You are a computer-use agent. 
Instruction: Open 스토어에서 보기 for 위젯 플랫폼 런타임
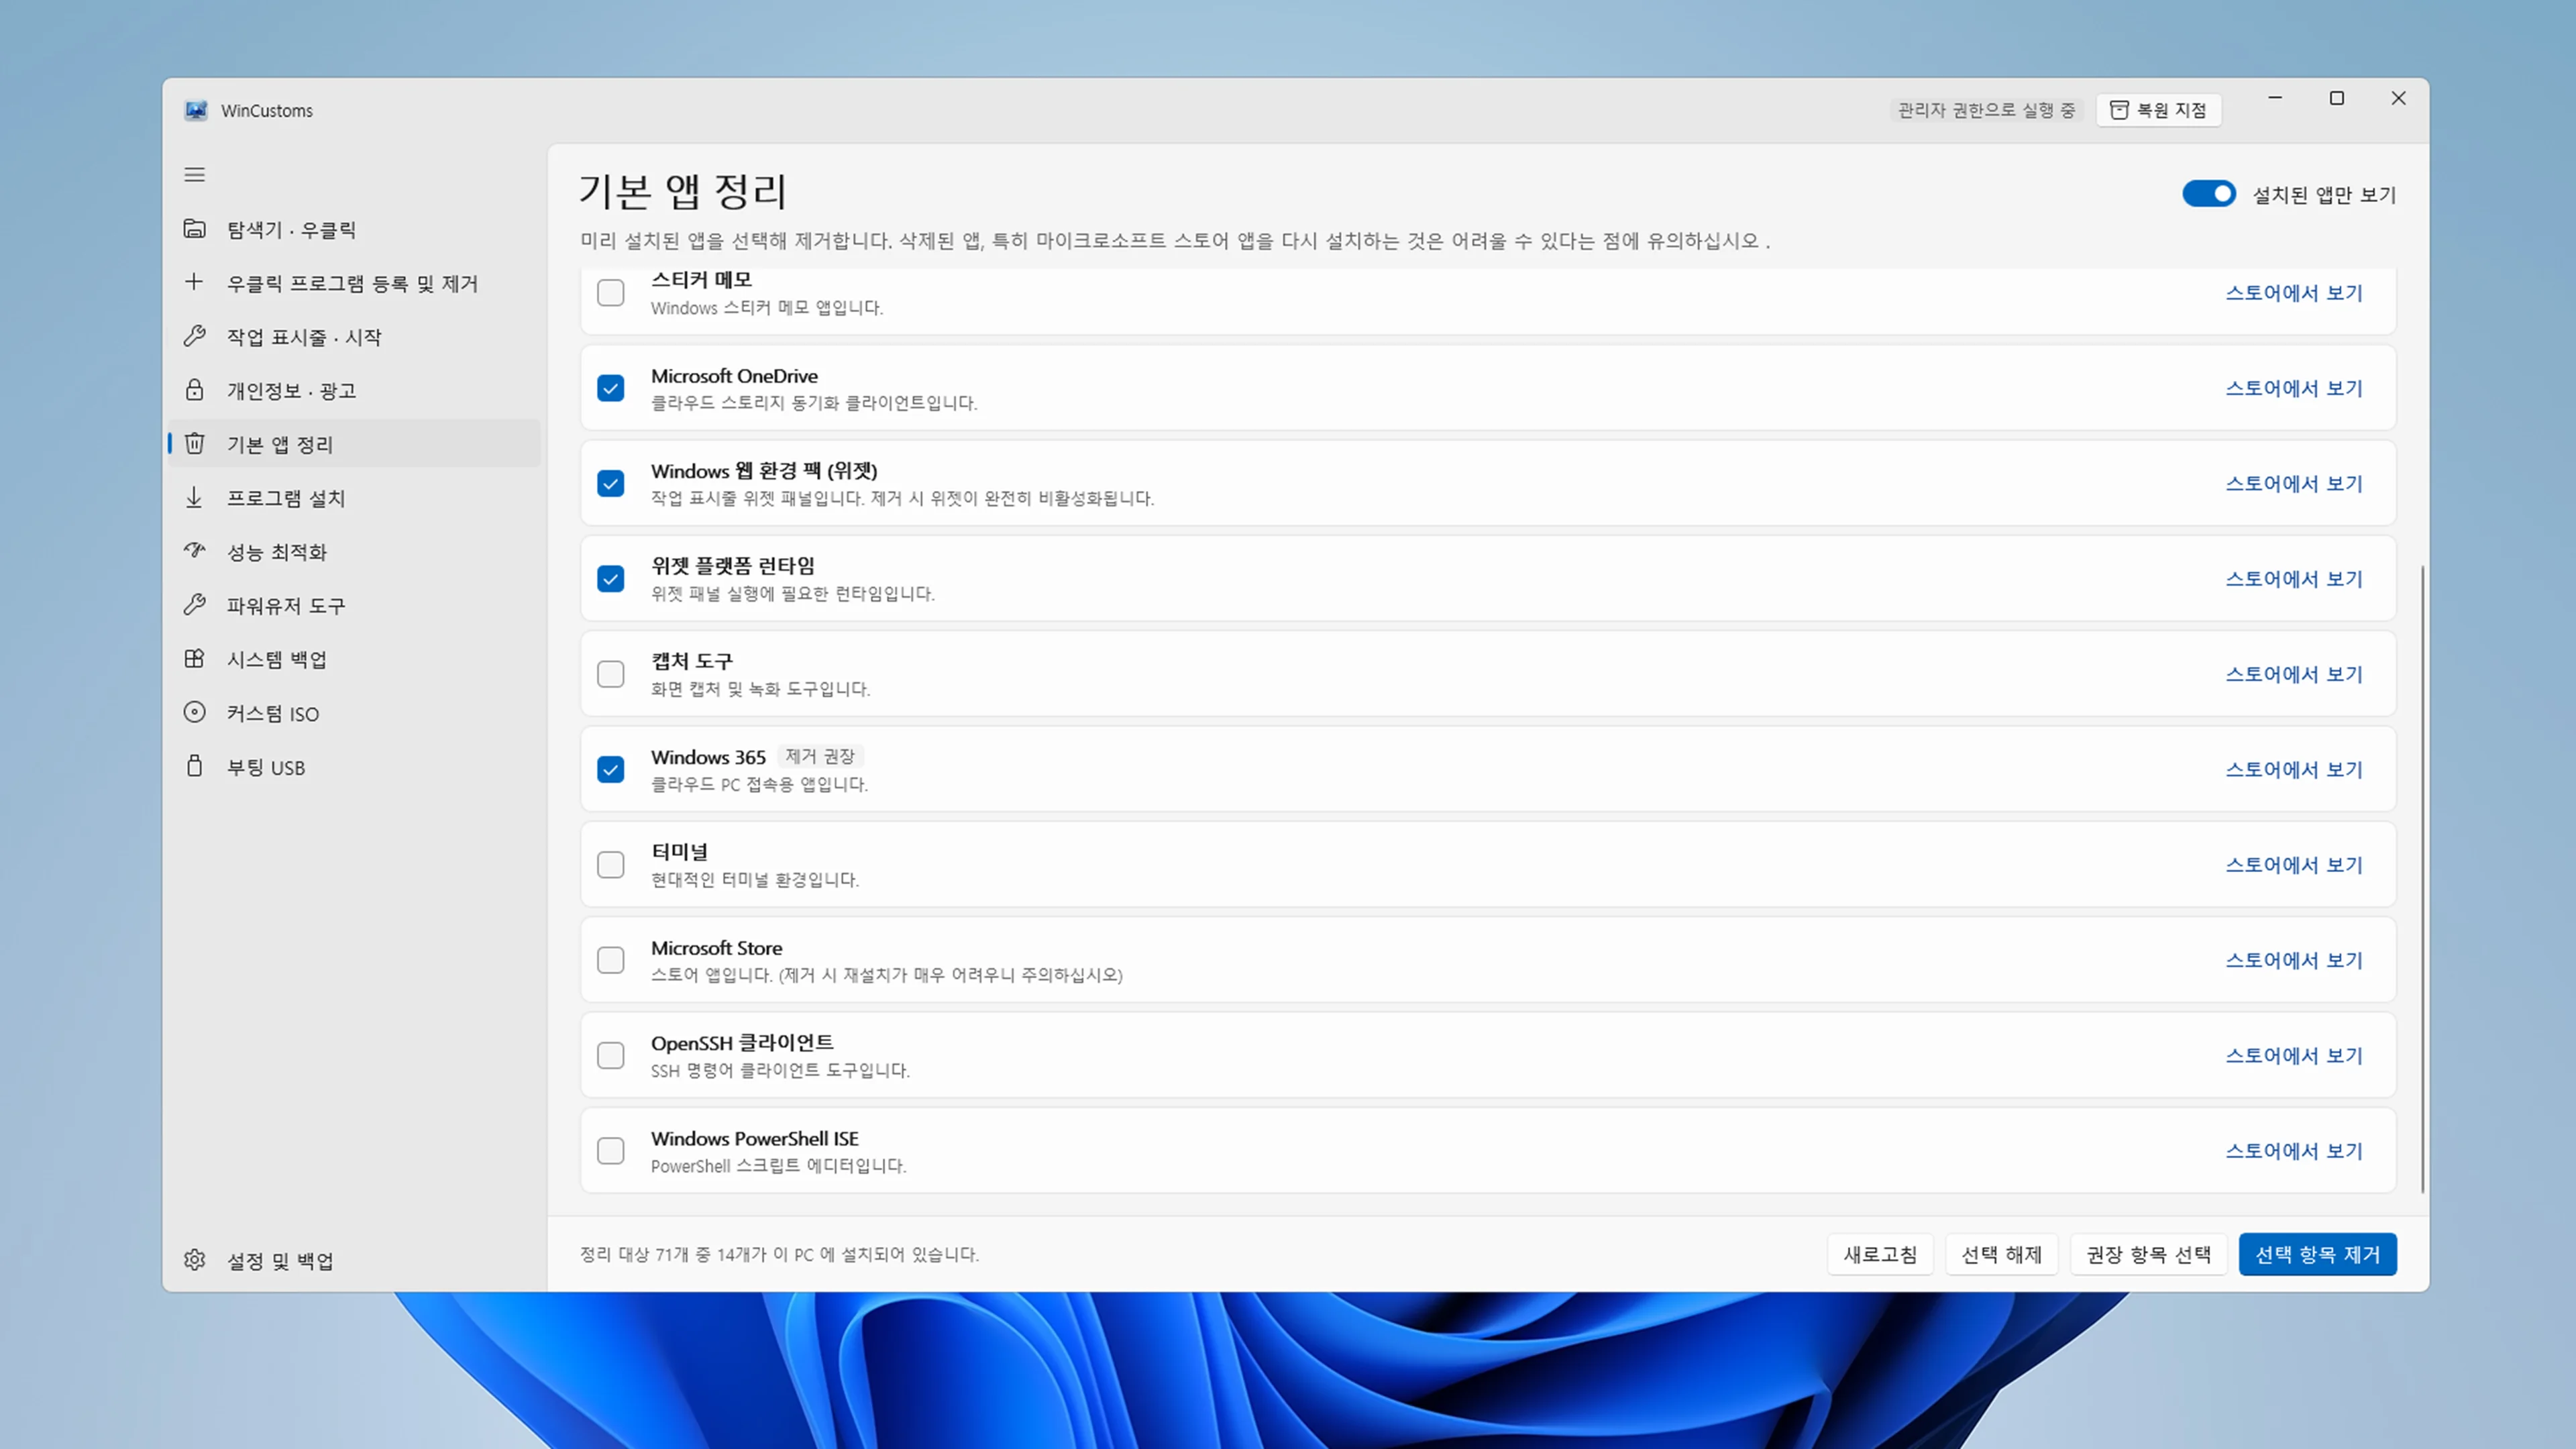2294,579
